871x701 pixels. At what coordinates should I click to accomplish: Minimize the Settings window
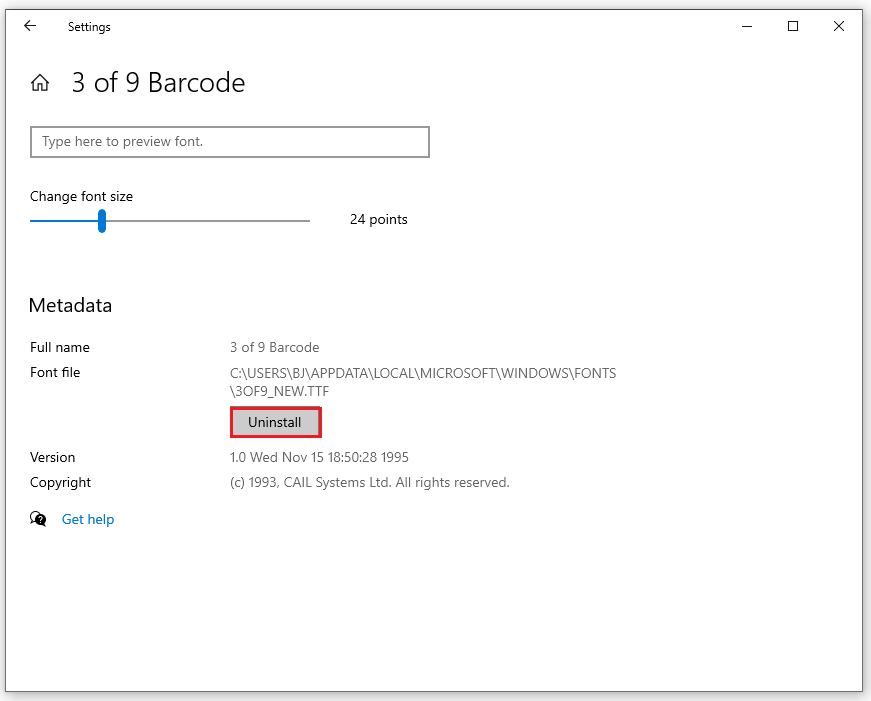(747, 27)
